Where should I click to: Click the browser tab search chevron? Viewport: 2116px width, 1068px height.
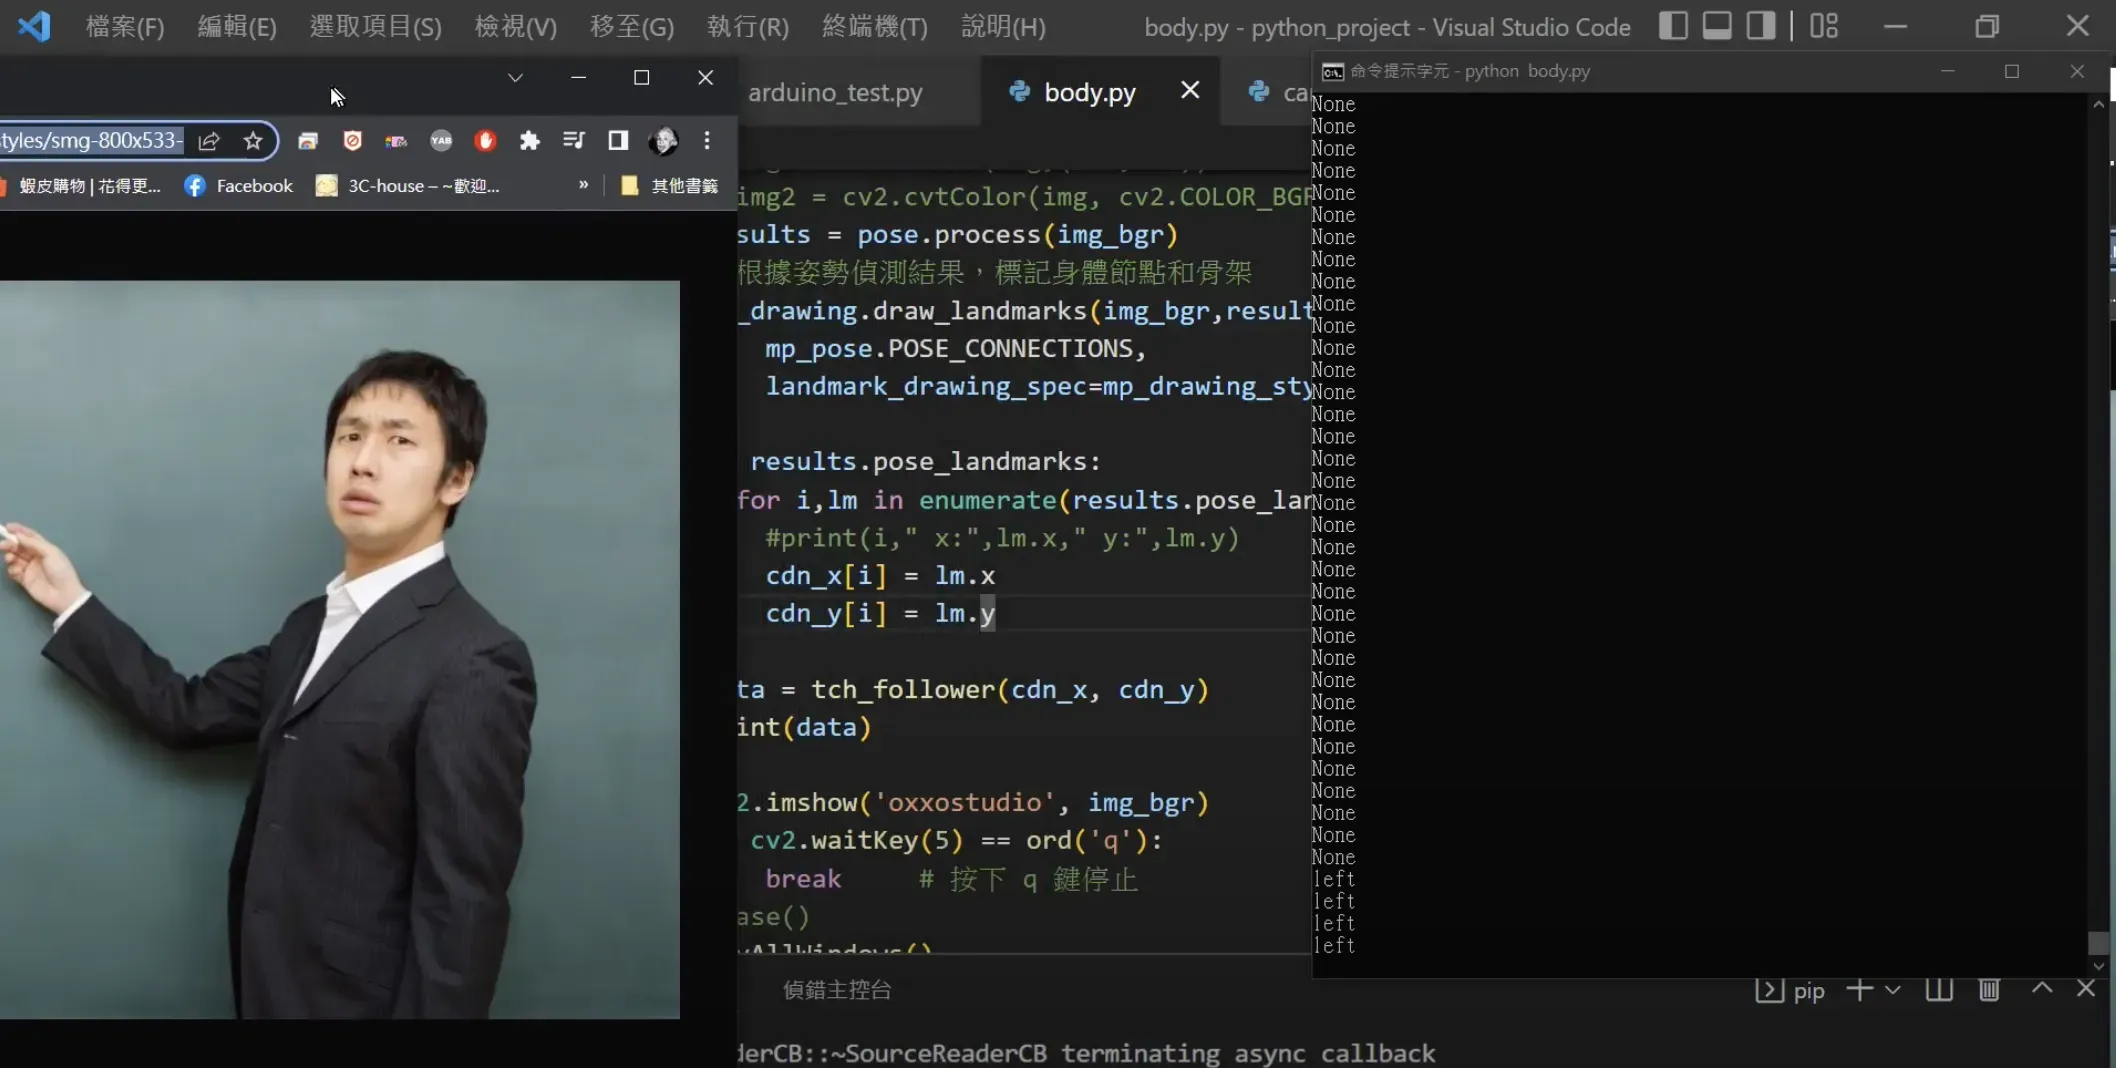(515, 78)
